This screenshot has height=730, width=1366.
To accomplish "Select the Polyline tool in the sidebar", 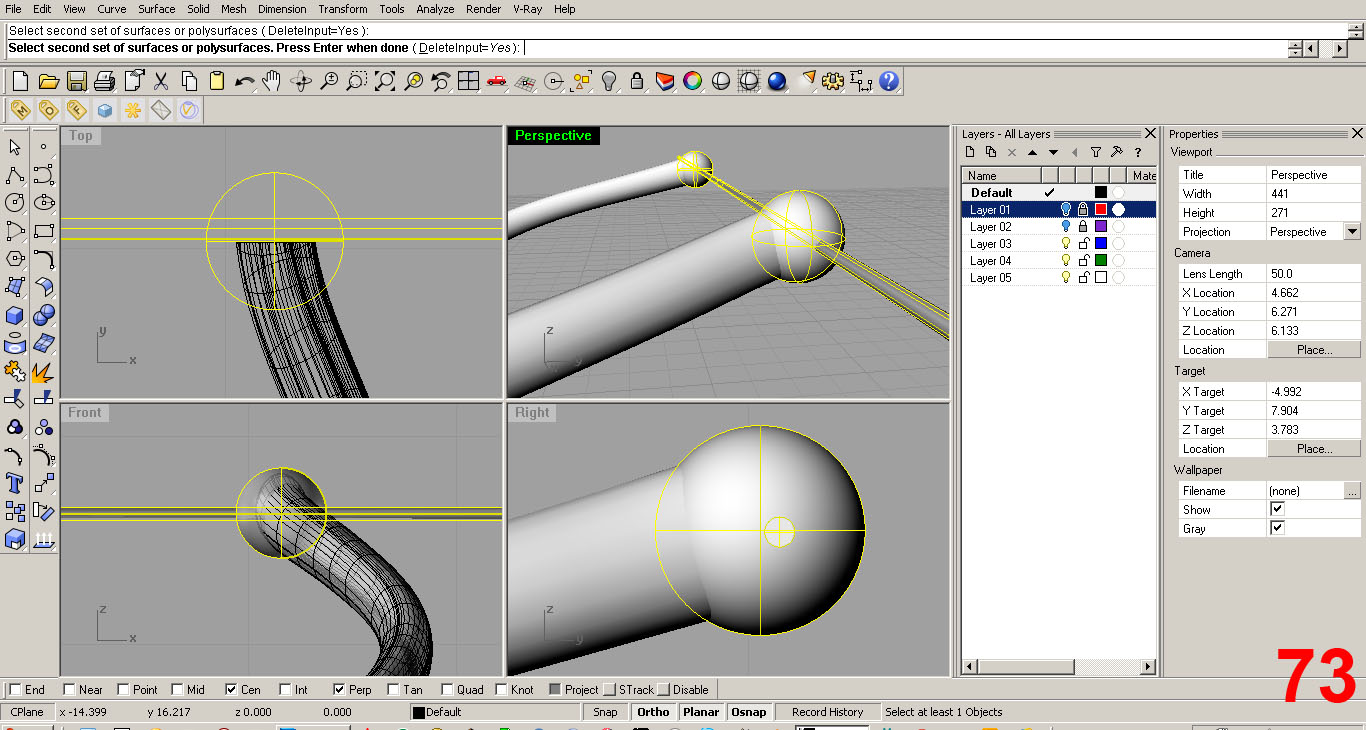I will pos(15,175).
